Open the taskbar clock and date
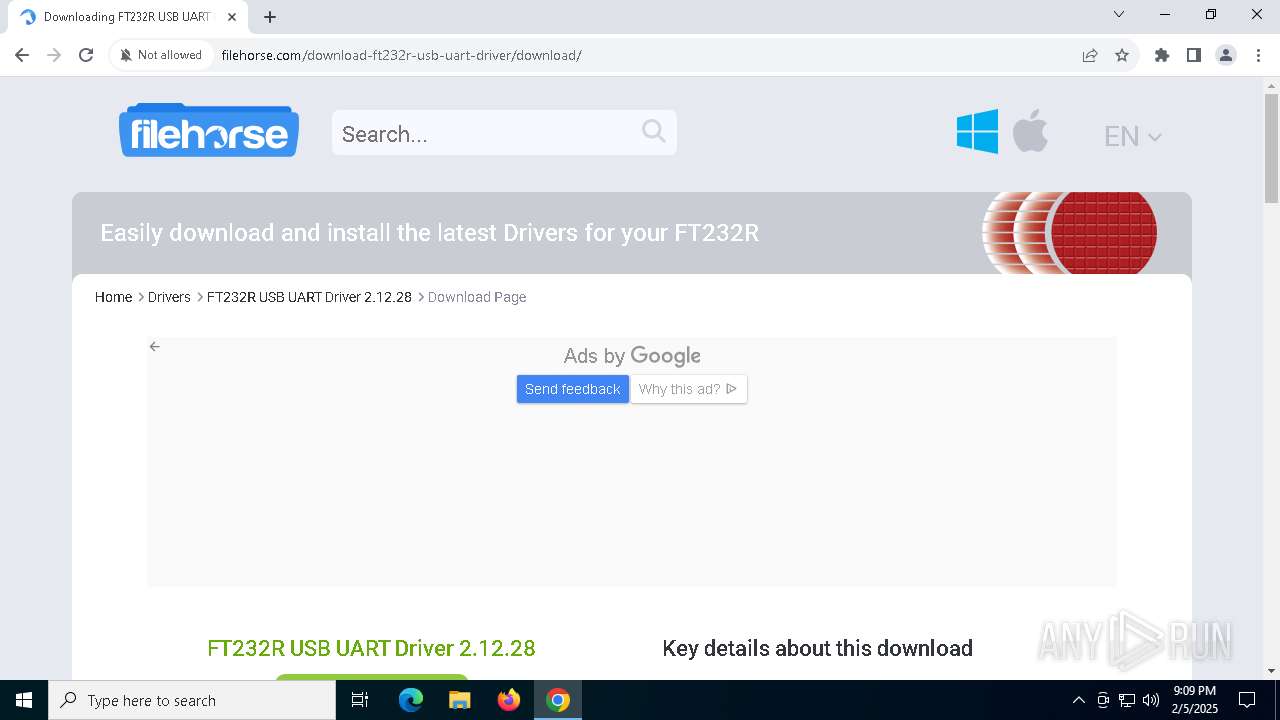This screenshot has width=1280, height=720. tap(1196, 700)
